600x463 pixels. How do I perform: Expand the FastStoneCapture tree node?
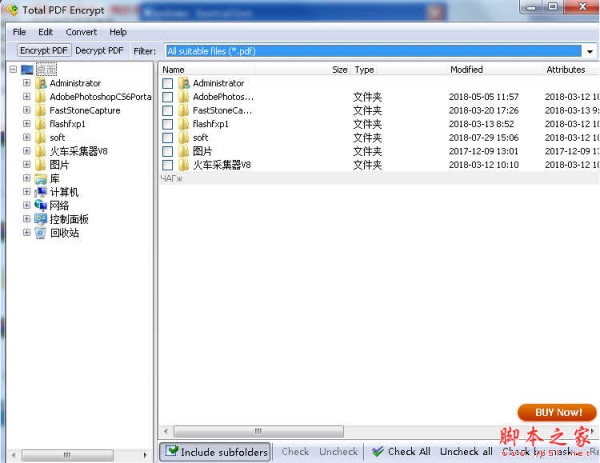[26, 110]
